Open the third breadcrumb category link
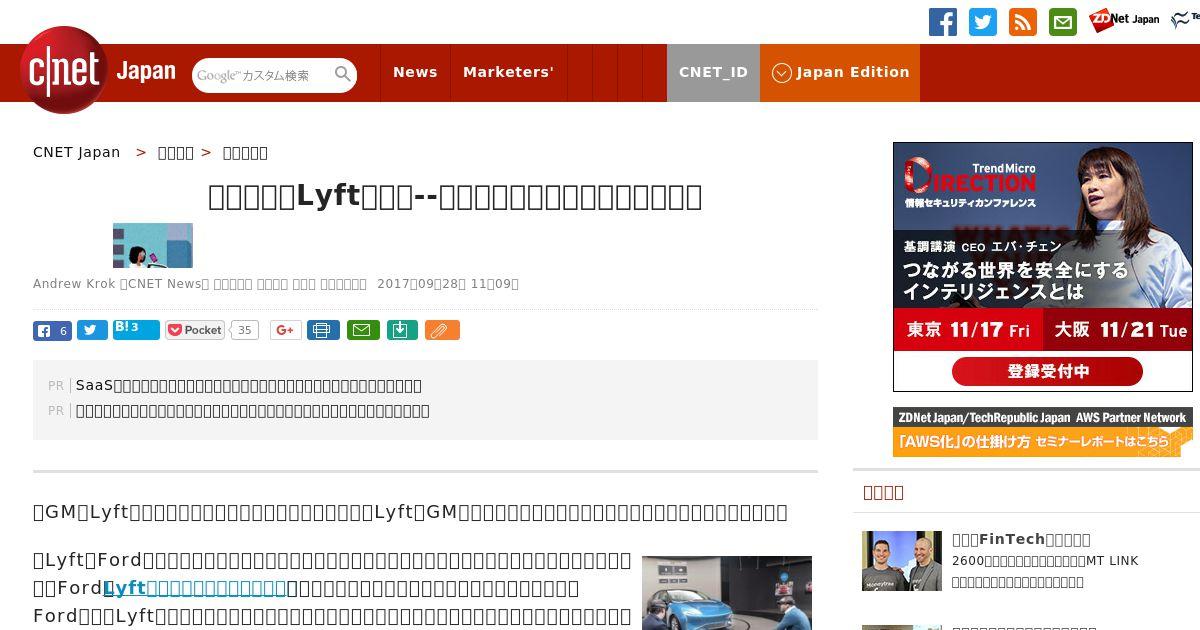This screenshot has width=1200, height=630. point(245,152)
